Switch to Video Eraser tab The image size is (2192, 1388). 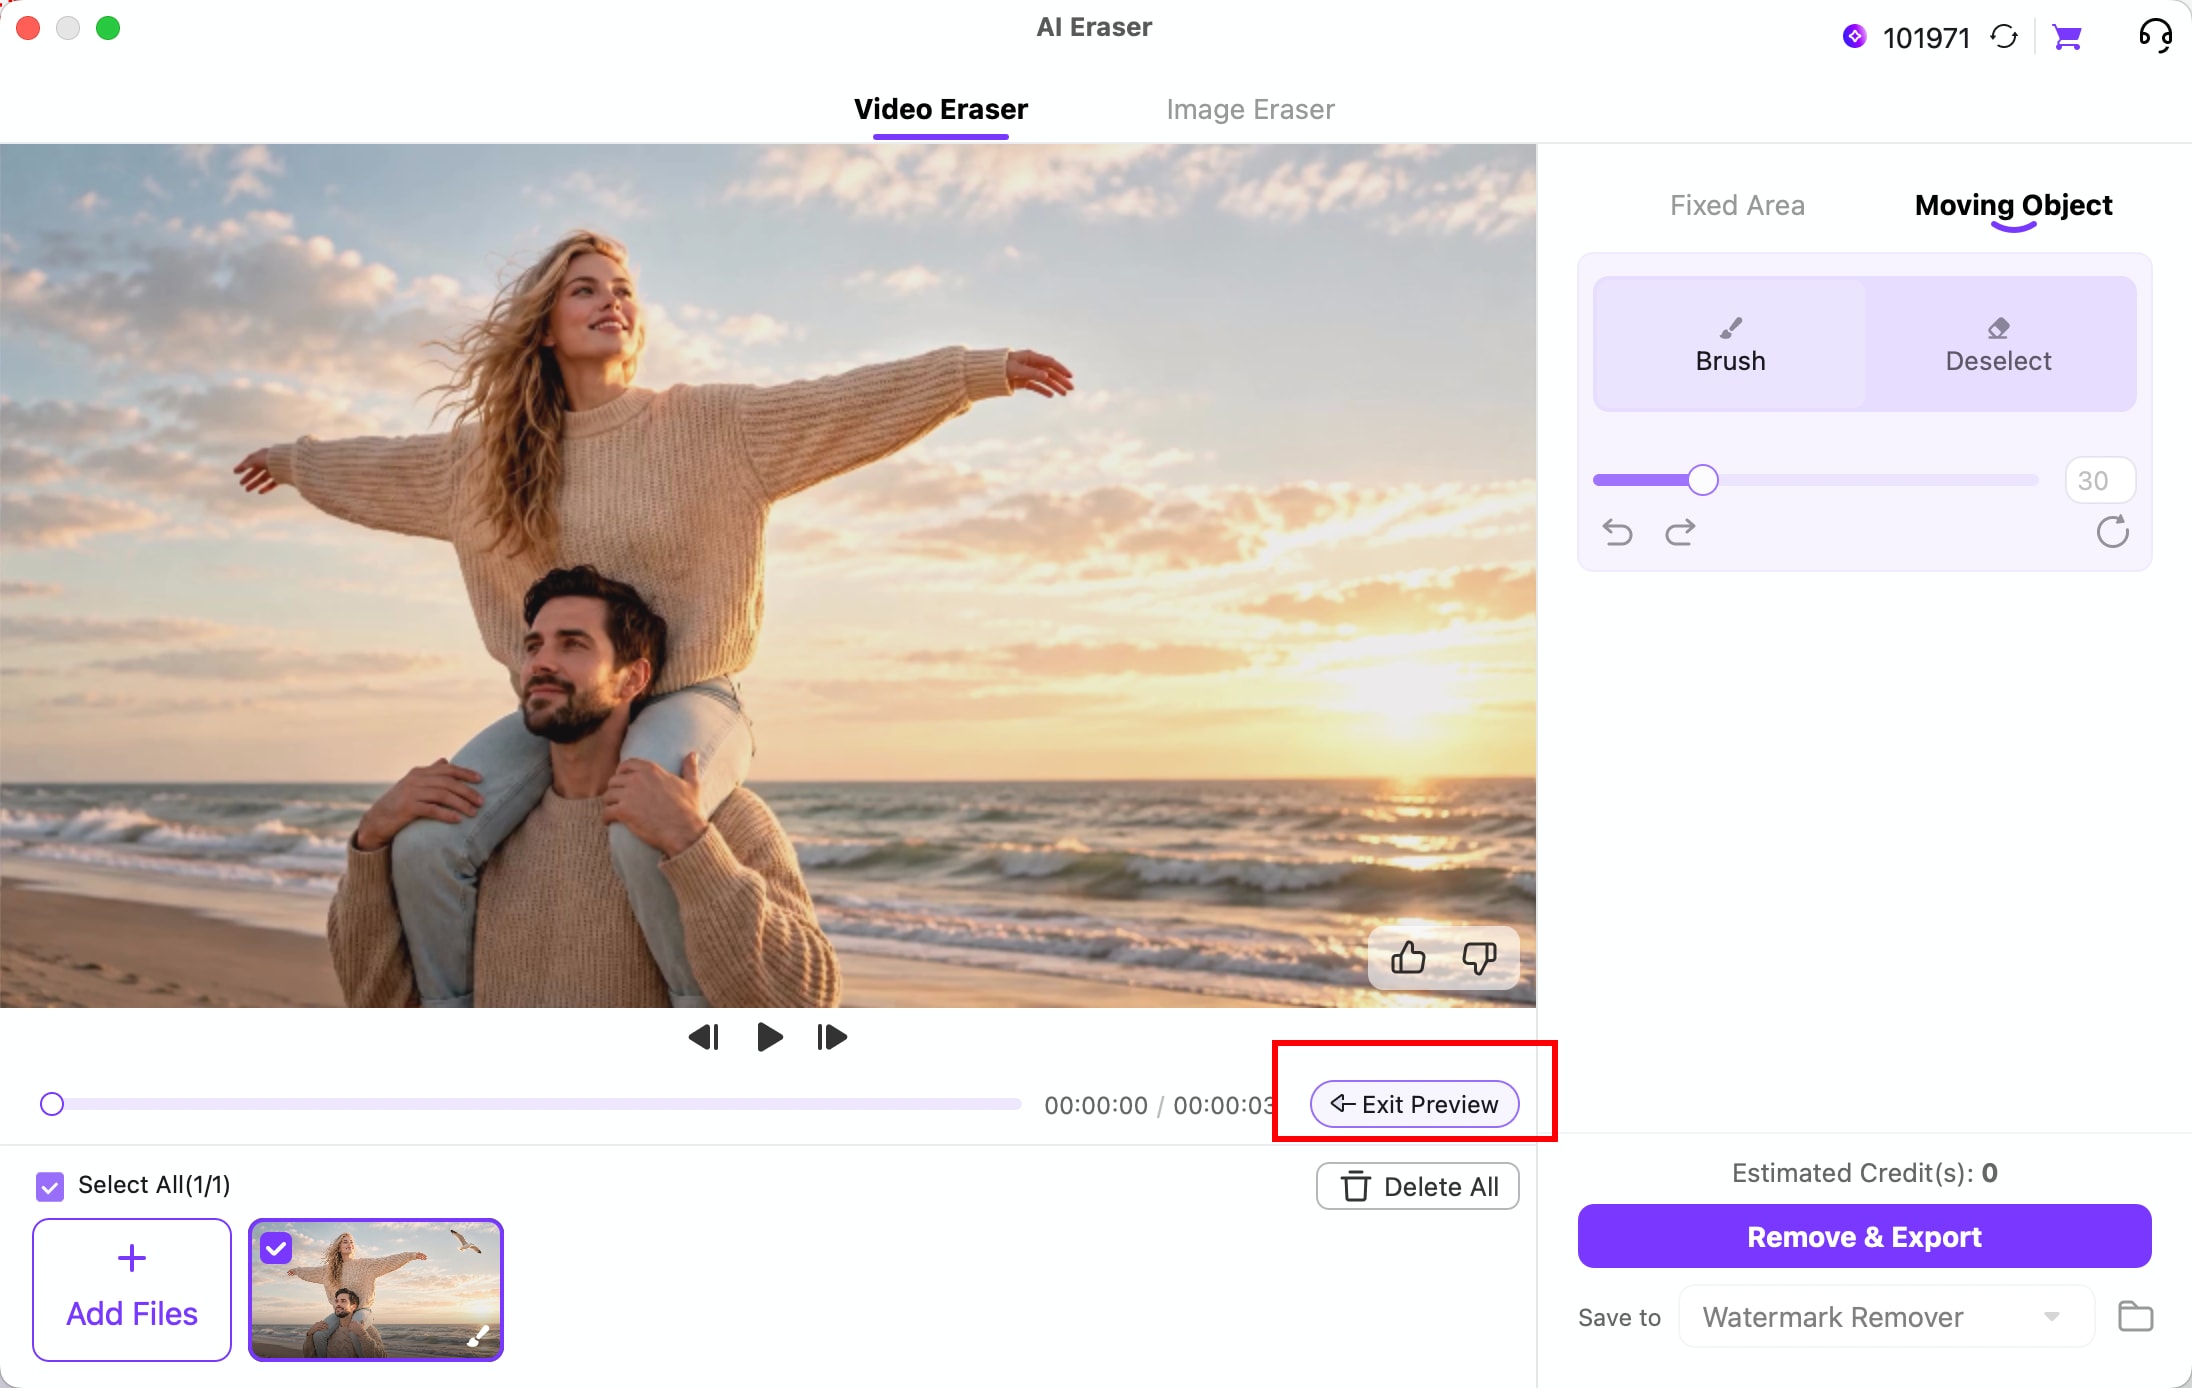(940, 109)
